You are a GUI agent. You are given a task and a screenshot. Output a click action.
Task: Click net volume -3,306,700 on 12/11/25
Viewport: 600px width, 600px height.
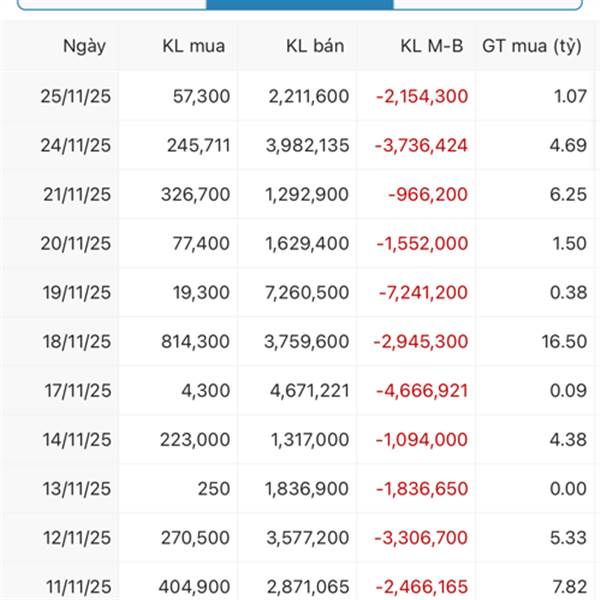(421, 537)
